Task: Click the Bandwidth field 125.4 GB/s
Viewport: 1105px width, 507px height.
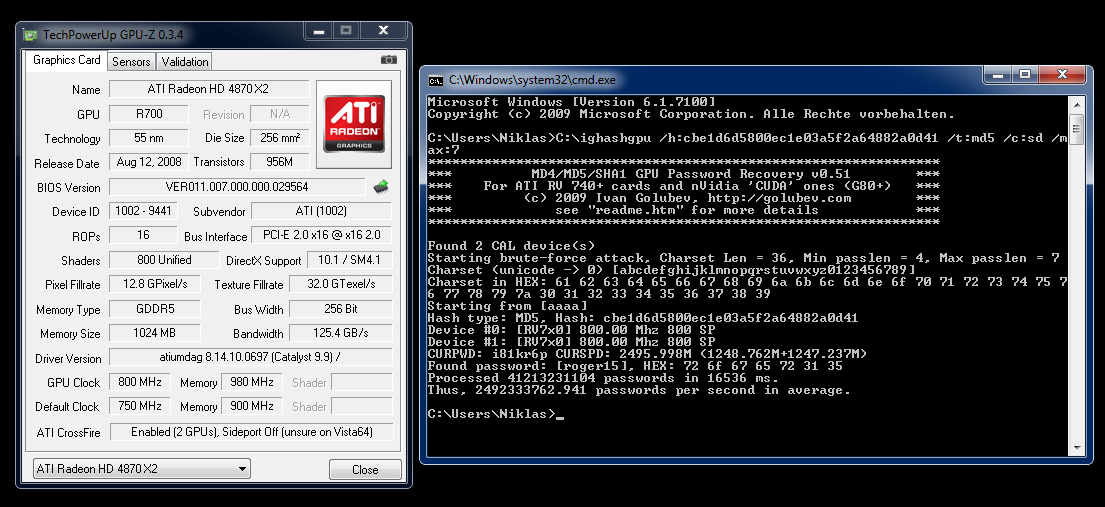Action: click(340, 333)
